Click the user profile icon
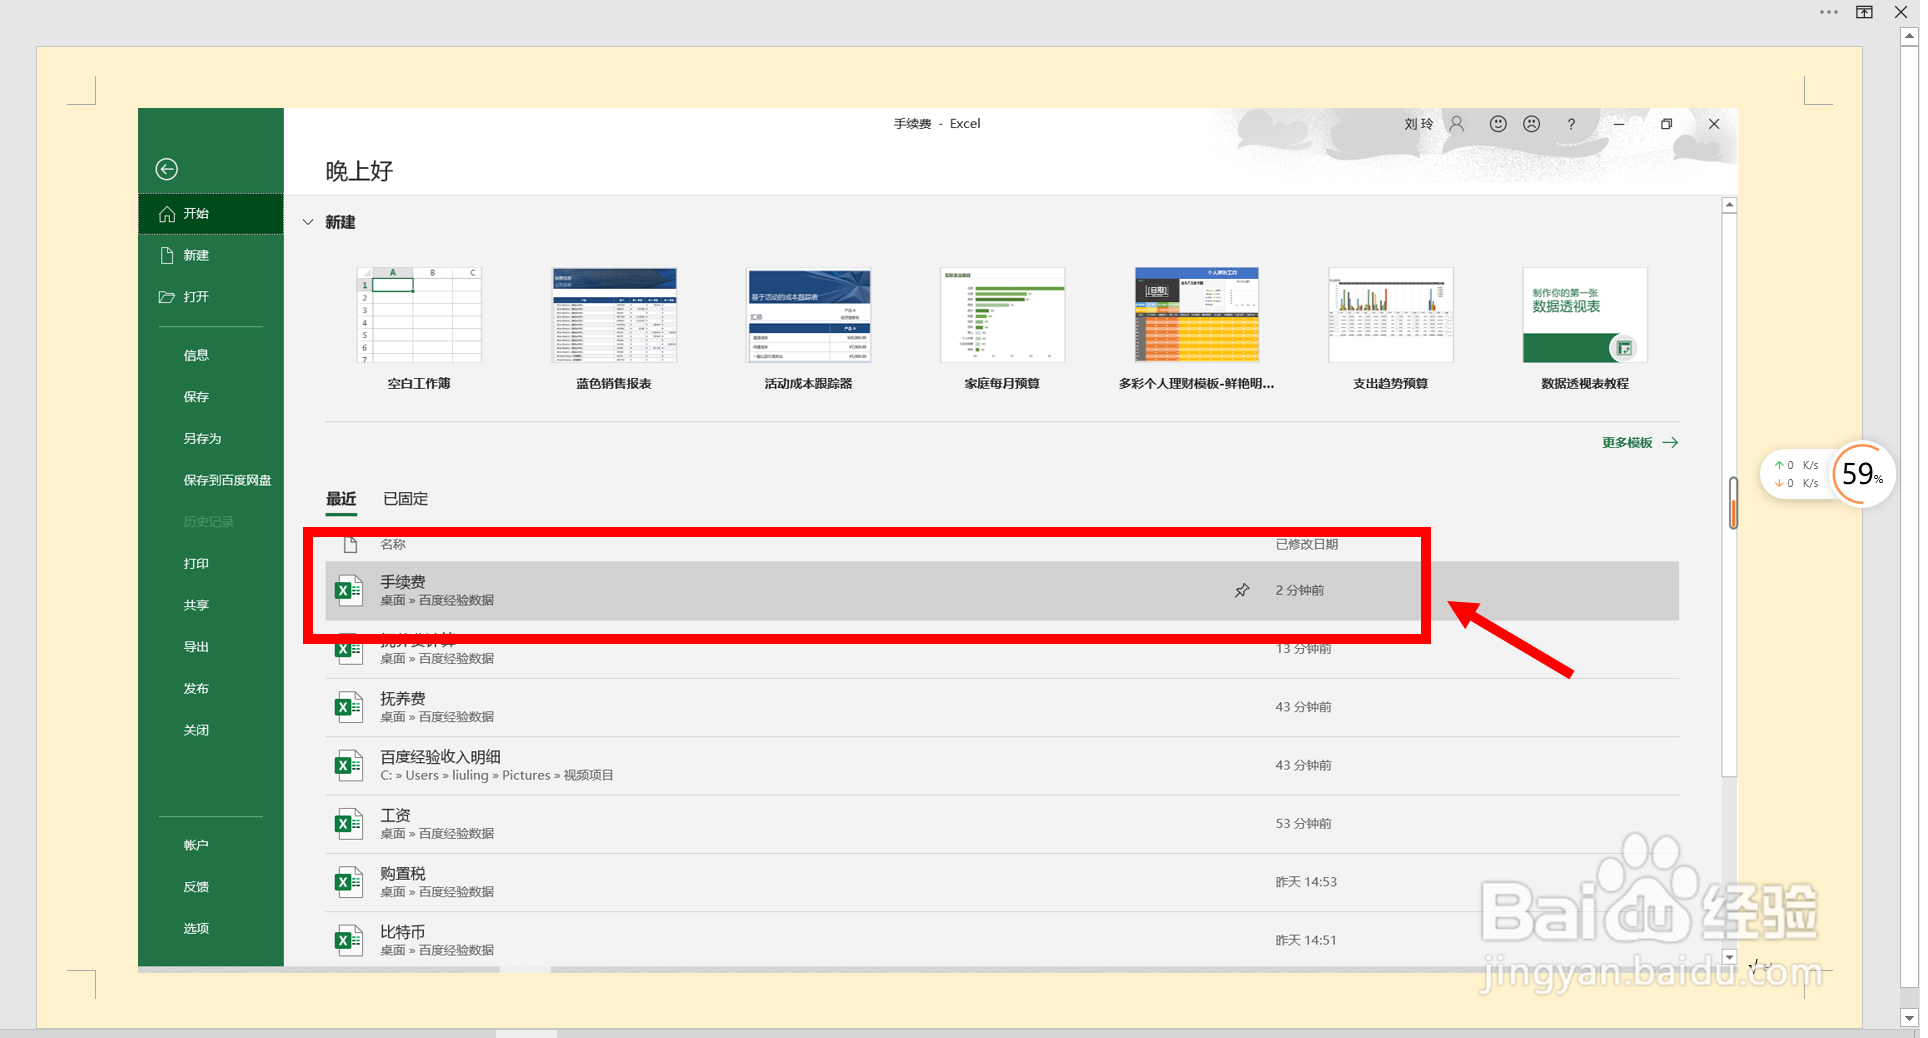The width and height of the screenshot is (1928, 1038). pyautogui.click(x=1457, y=124)
